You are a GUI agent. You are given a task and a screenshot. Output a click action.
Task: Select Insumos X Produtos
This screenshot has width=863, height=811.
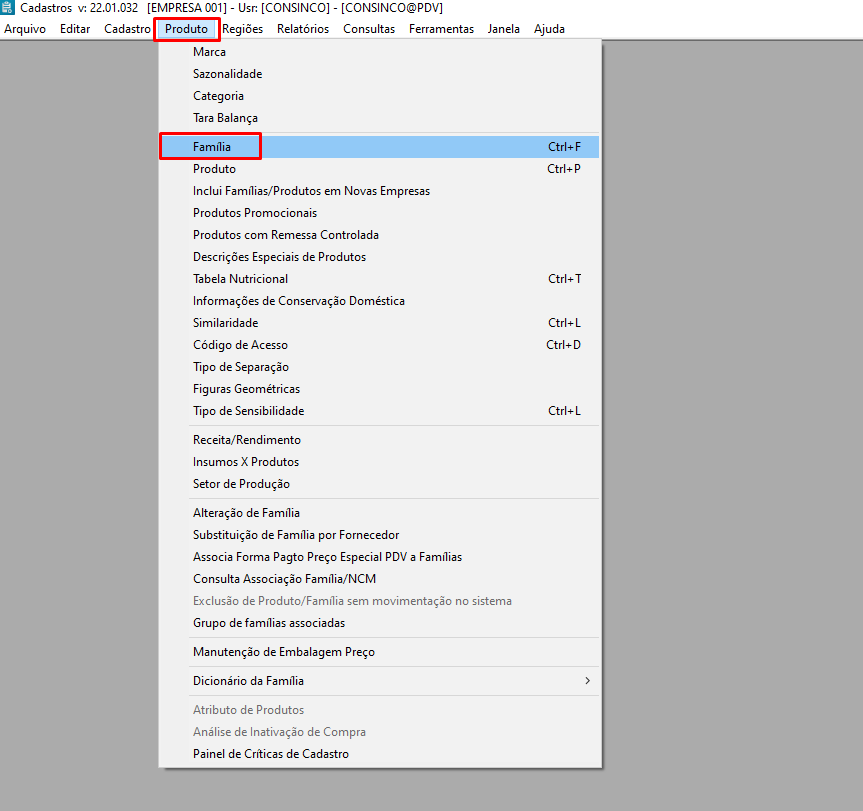click(x=379, y=462)
